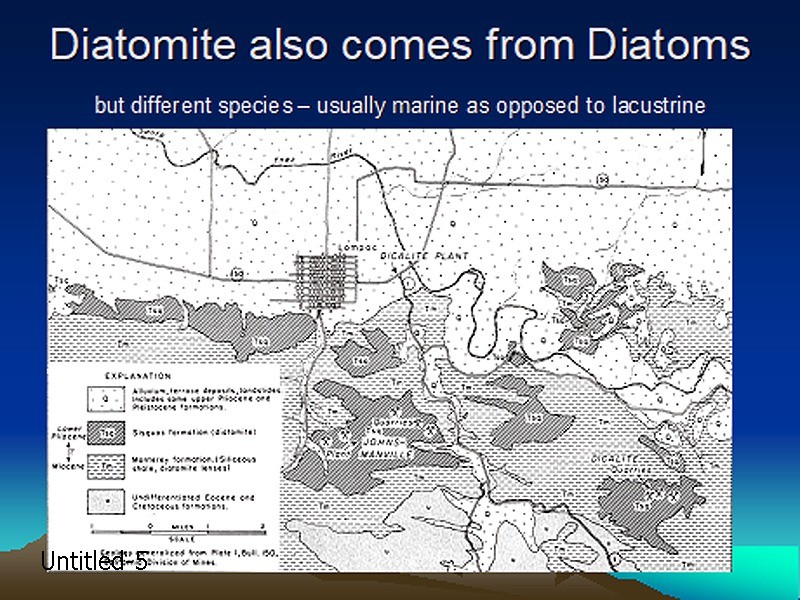
Task: Click the Sisquoc formation description text
Action: [194, 432]
